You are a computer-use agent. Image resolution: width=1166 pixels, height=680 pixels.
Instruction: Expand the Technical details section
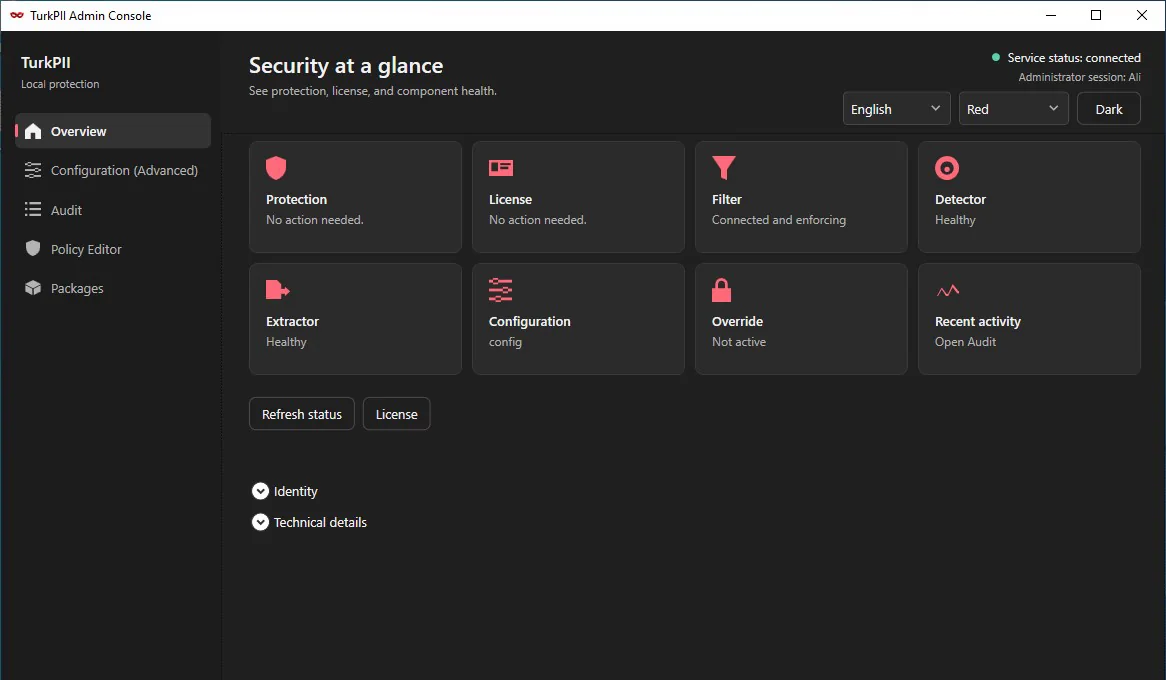coord(309,522)
